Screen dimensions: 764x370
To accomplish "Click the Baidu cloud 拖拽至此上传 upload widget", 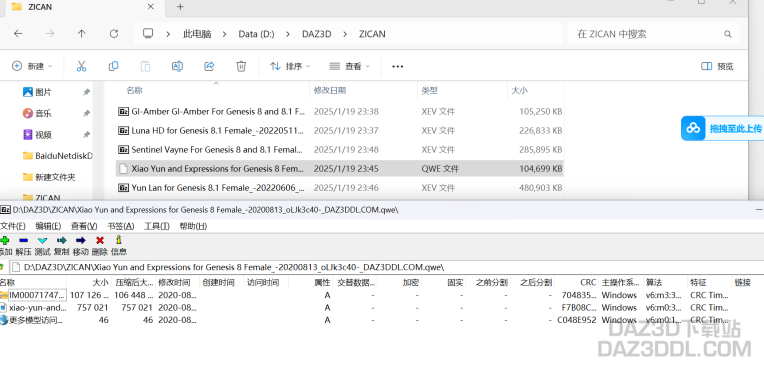I will point(722,128).
